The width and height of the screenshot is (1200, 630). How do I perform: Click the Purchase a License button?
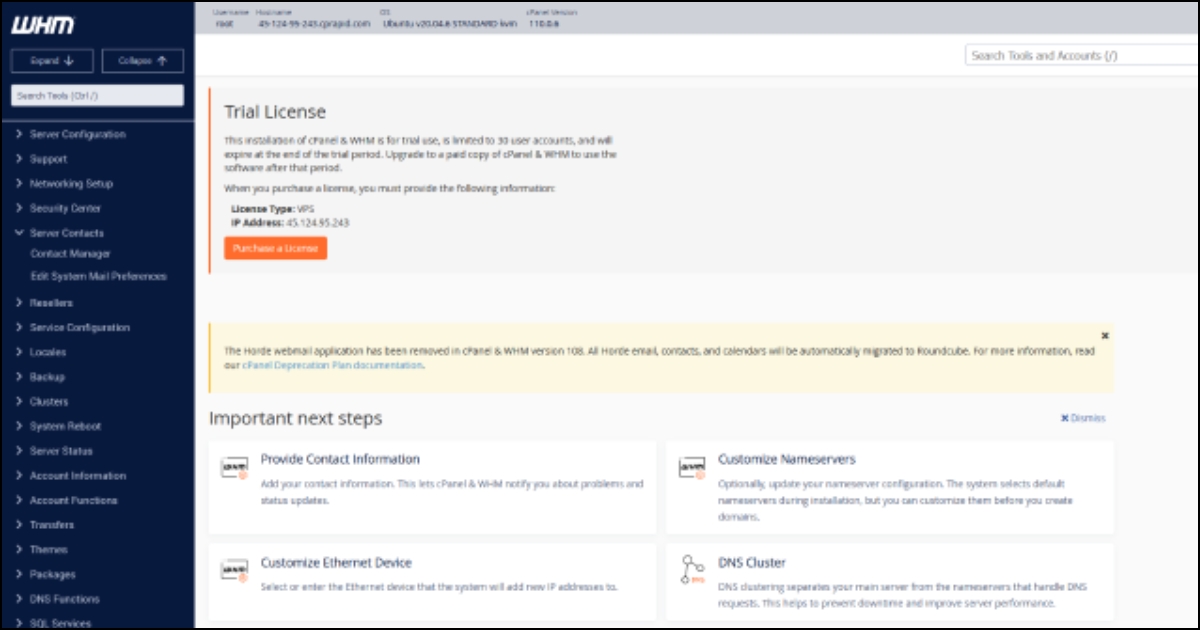point(275,248)
